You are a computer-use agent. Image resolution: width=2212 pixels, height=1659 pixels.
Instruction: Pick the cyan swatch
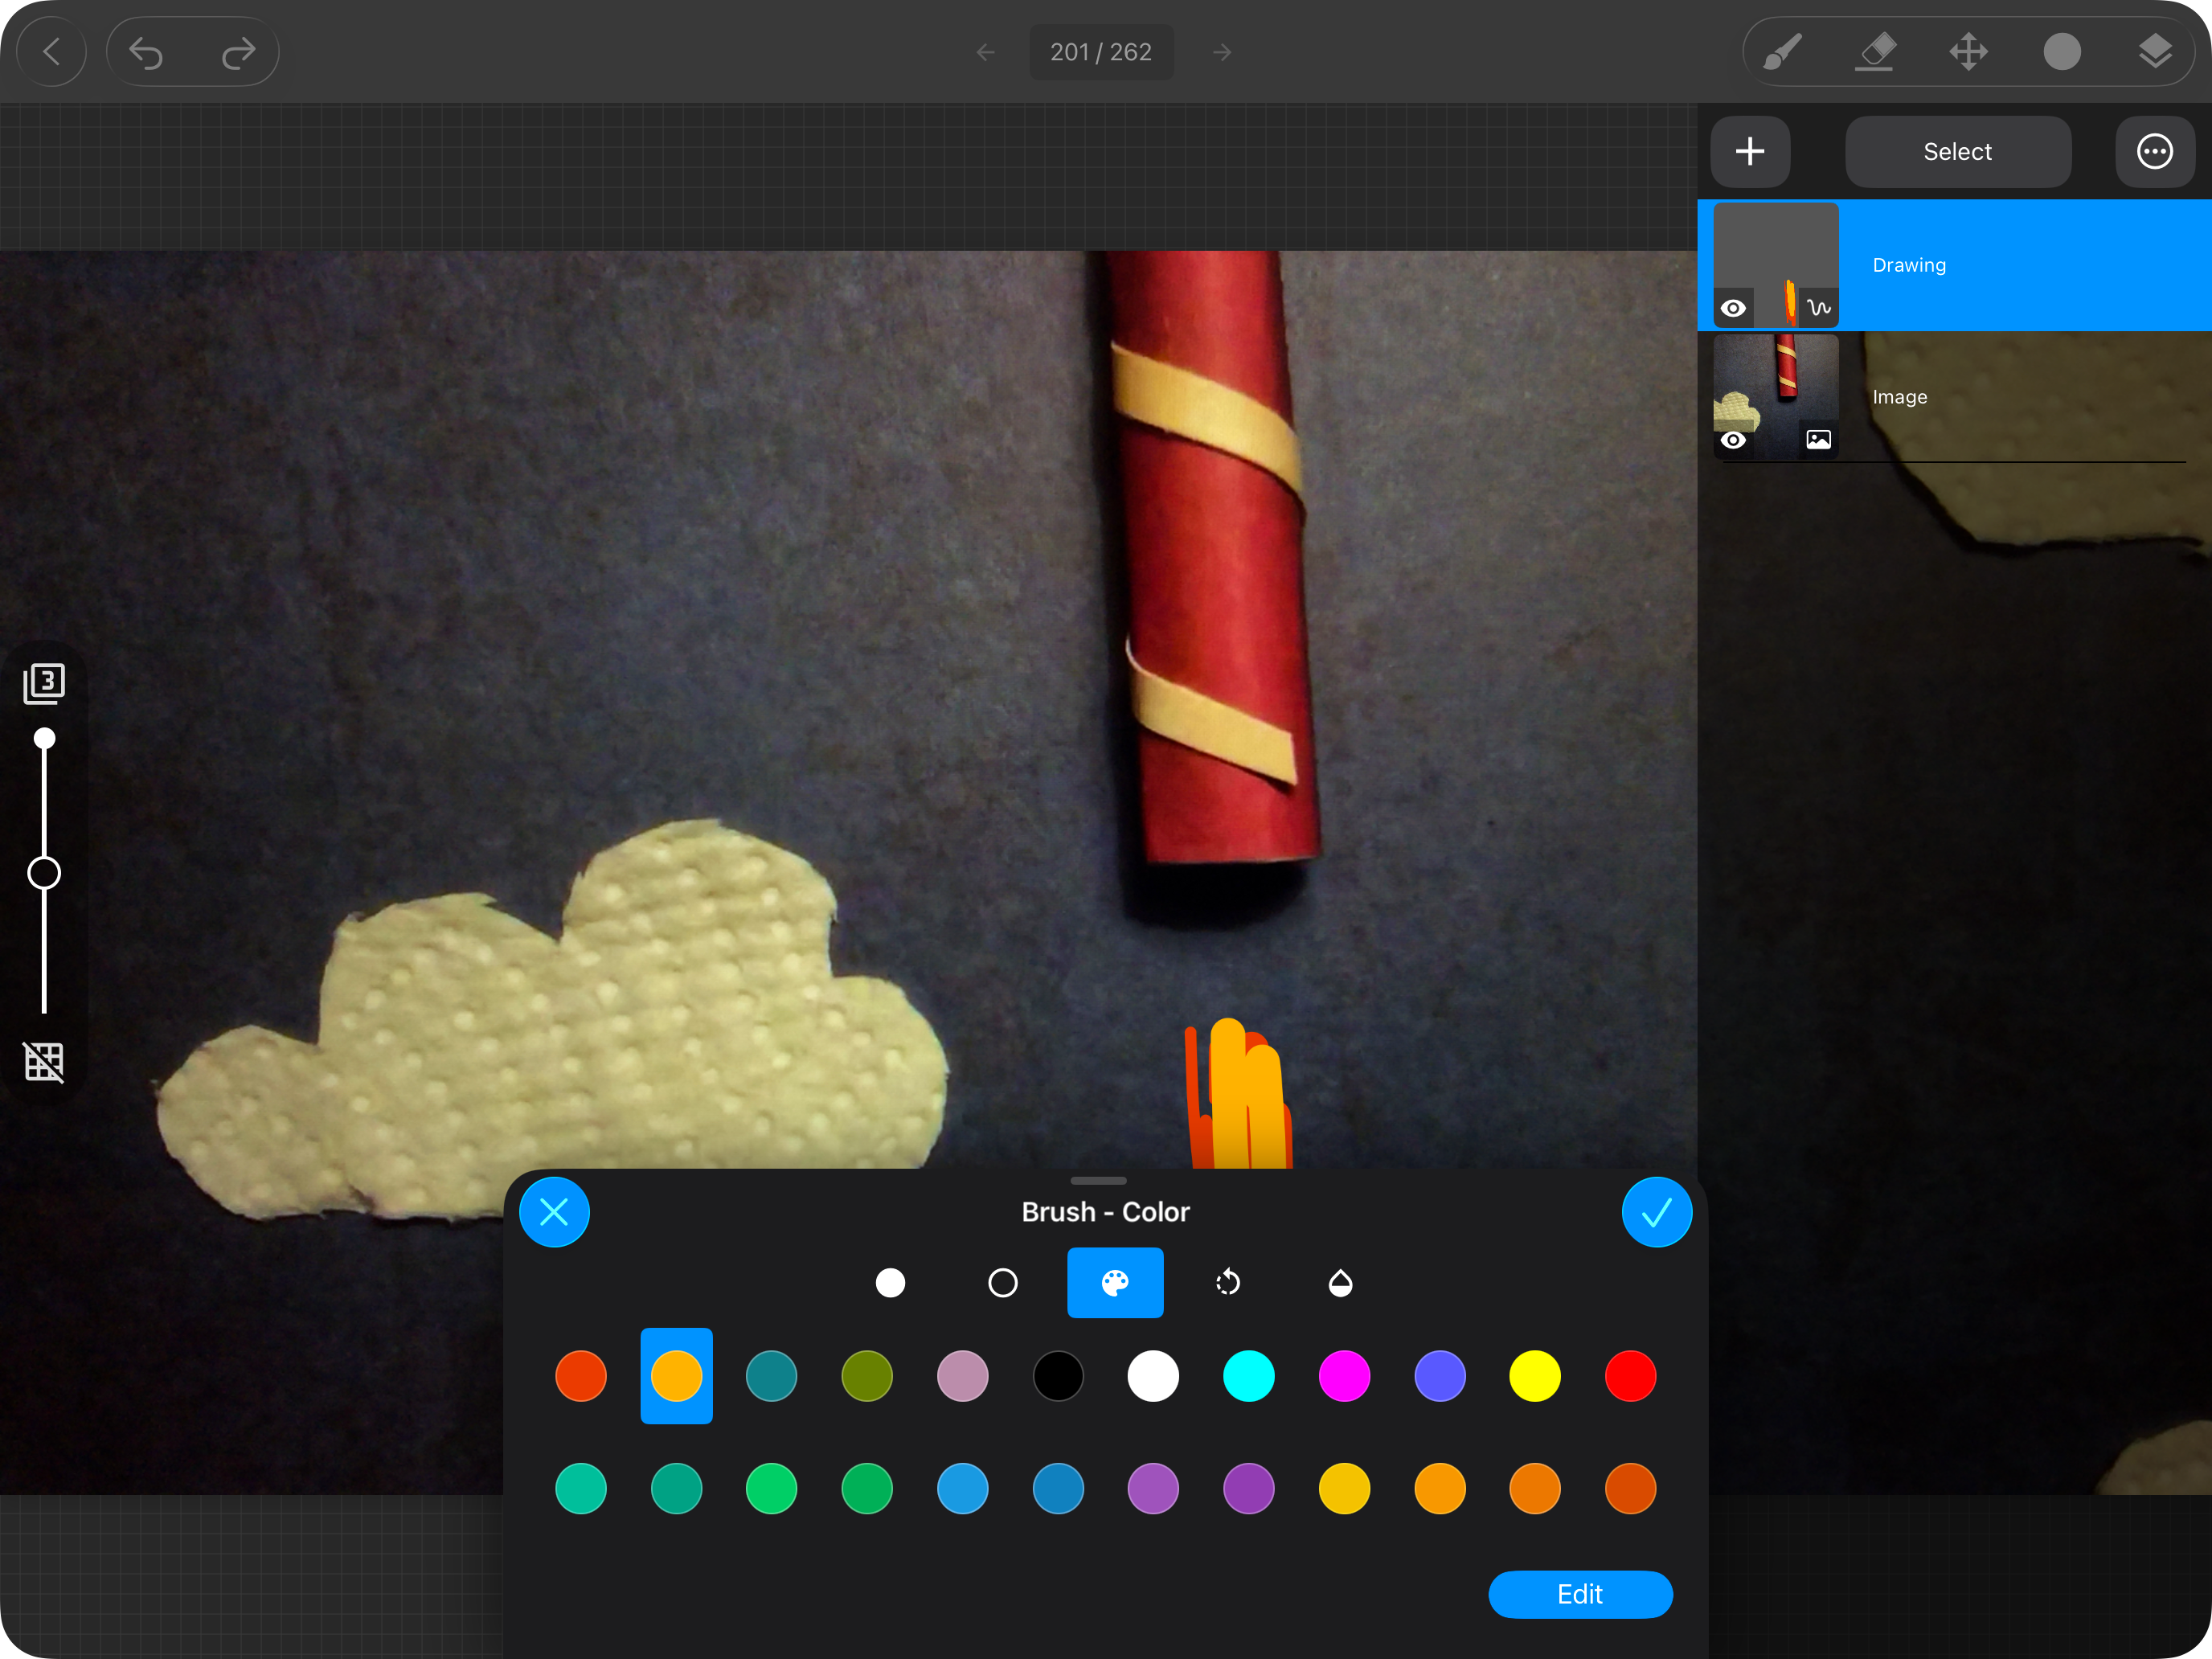click(1249, 1376)
